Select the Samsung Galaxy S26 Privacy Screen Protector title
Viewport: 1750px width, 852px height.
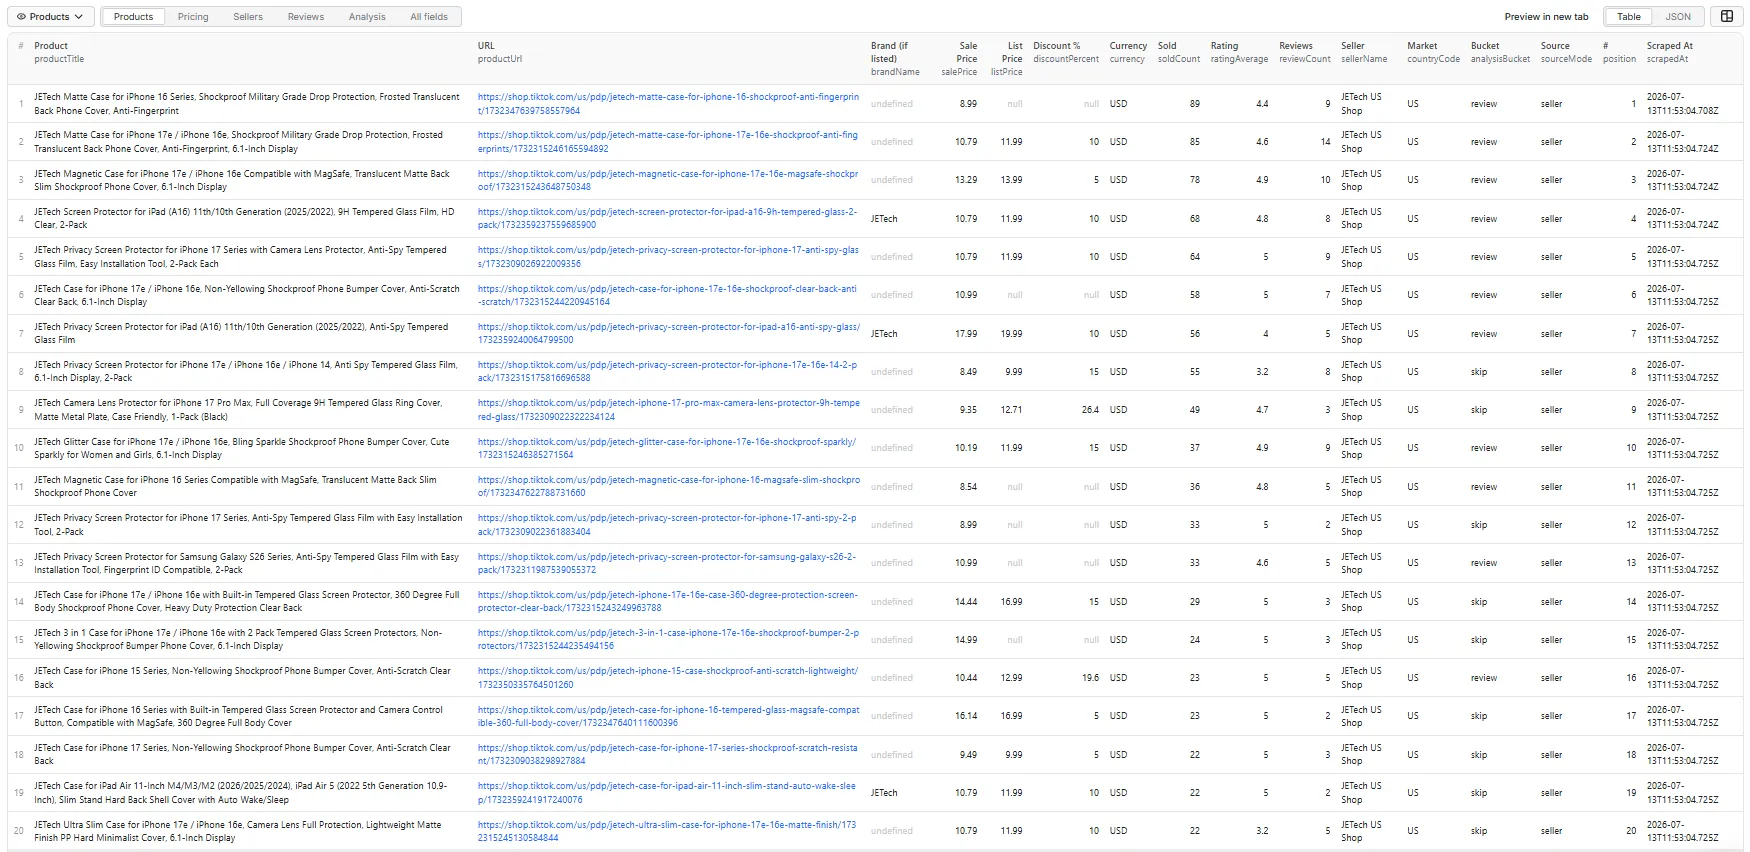pos(247,563)
